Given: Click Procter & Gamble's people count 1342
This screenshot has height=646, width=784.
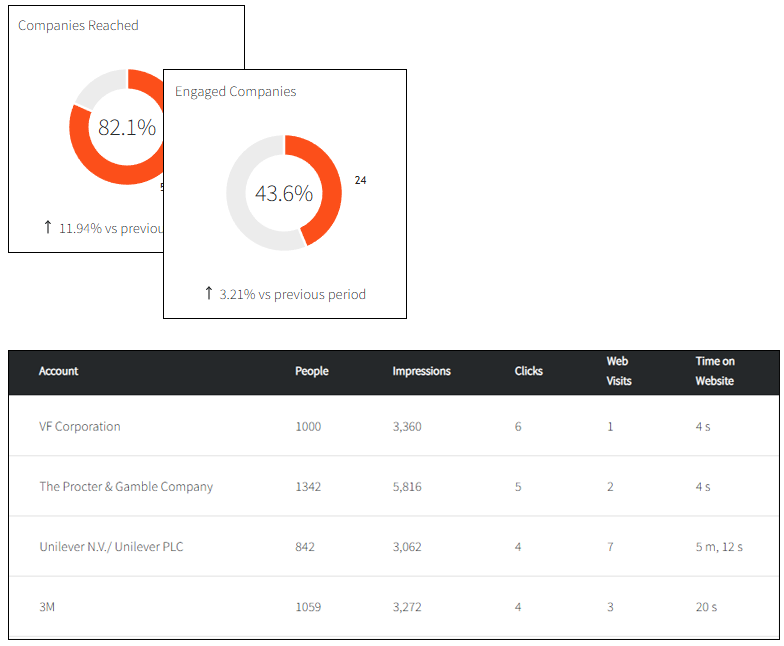Looking at the screenshot, I should (x=308, y=486).
